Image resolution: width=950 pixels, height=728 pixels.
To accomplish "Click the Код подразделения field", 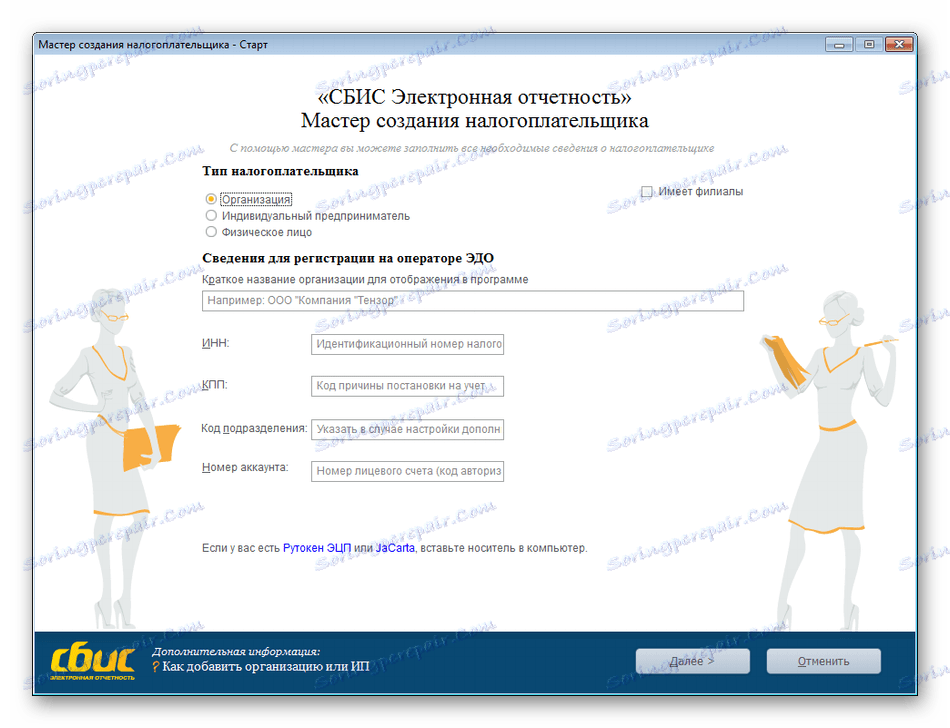I will tap(407, 429).
